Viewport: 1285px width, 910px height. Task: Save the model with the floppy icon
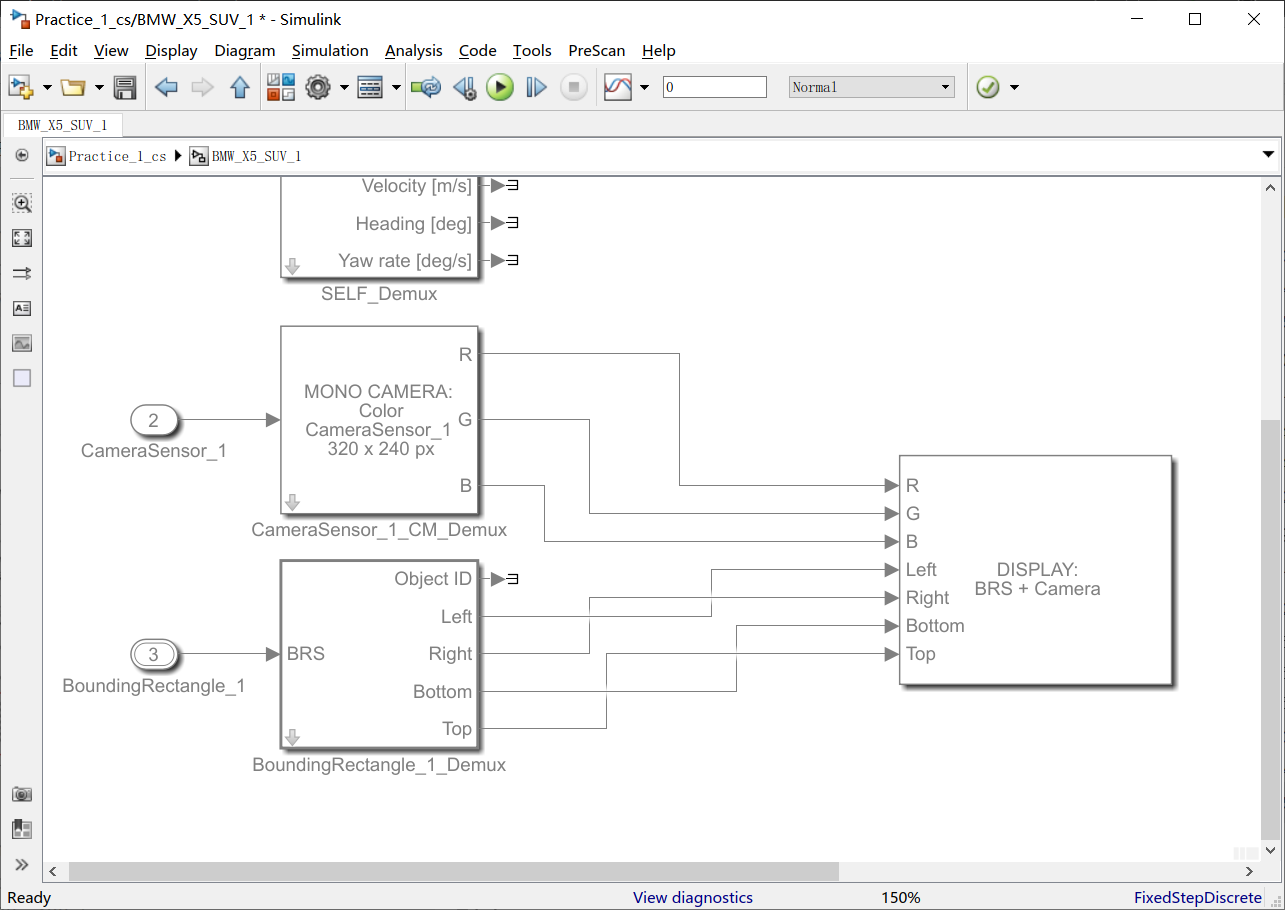(x=125, y=88)
